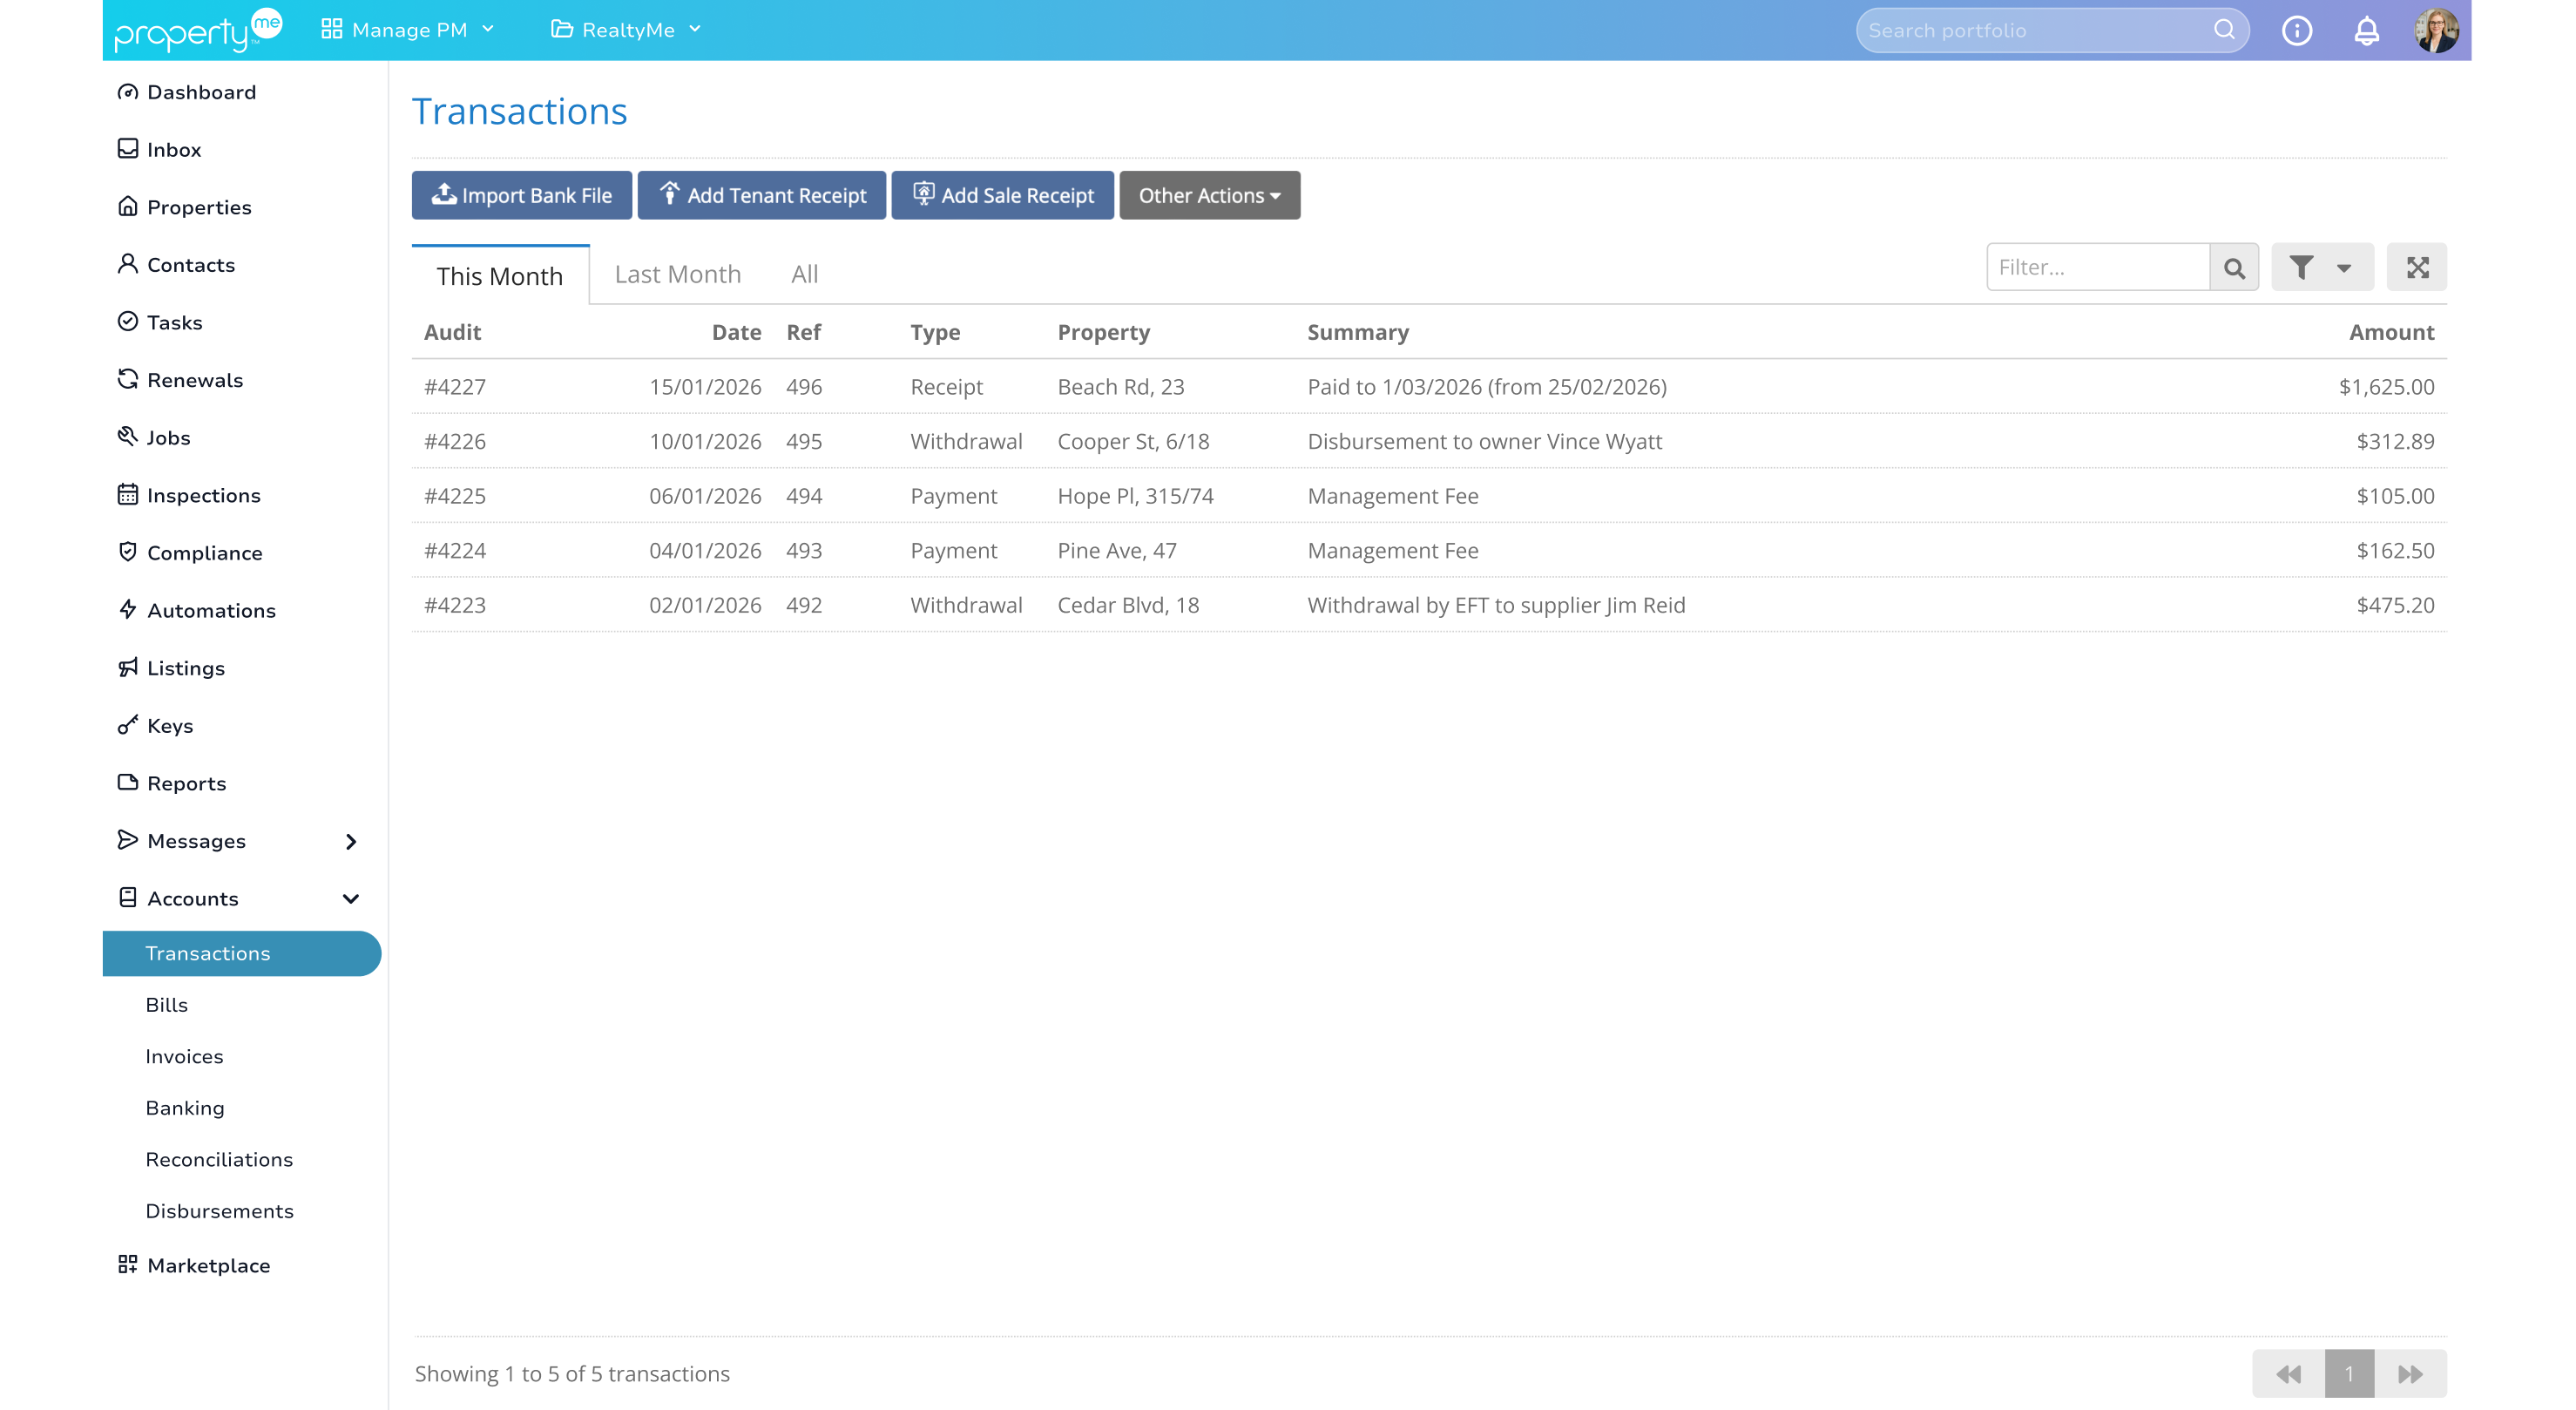Collapse the Accounts submenu chevron
Viewport: 2576px width, 1410px height.
point(350,898)
